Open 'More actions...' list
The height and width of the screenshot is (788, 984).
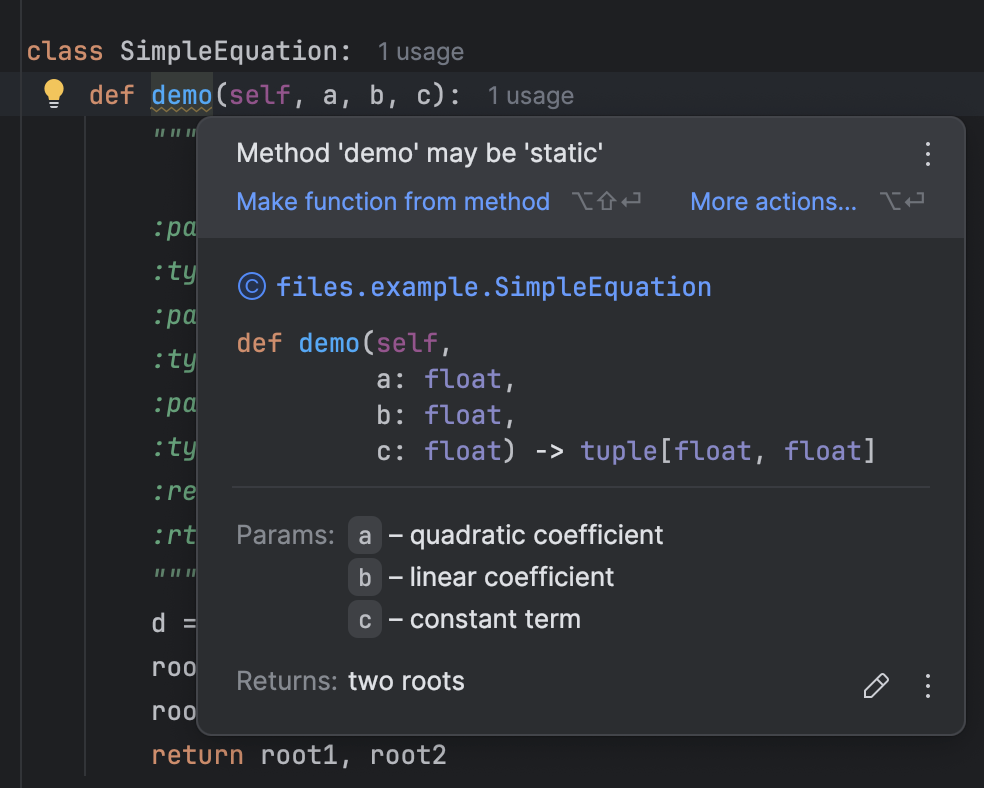pos(773,201)
